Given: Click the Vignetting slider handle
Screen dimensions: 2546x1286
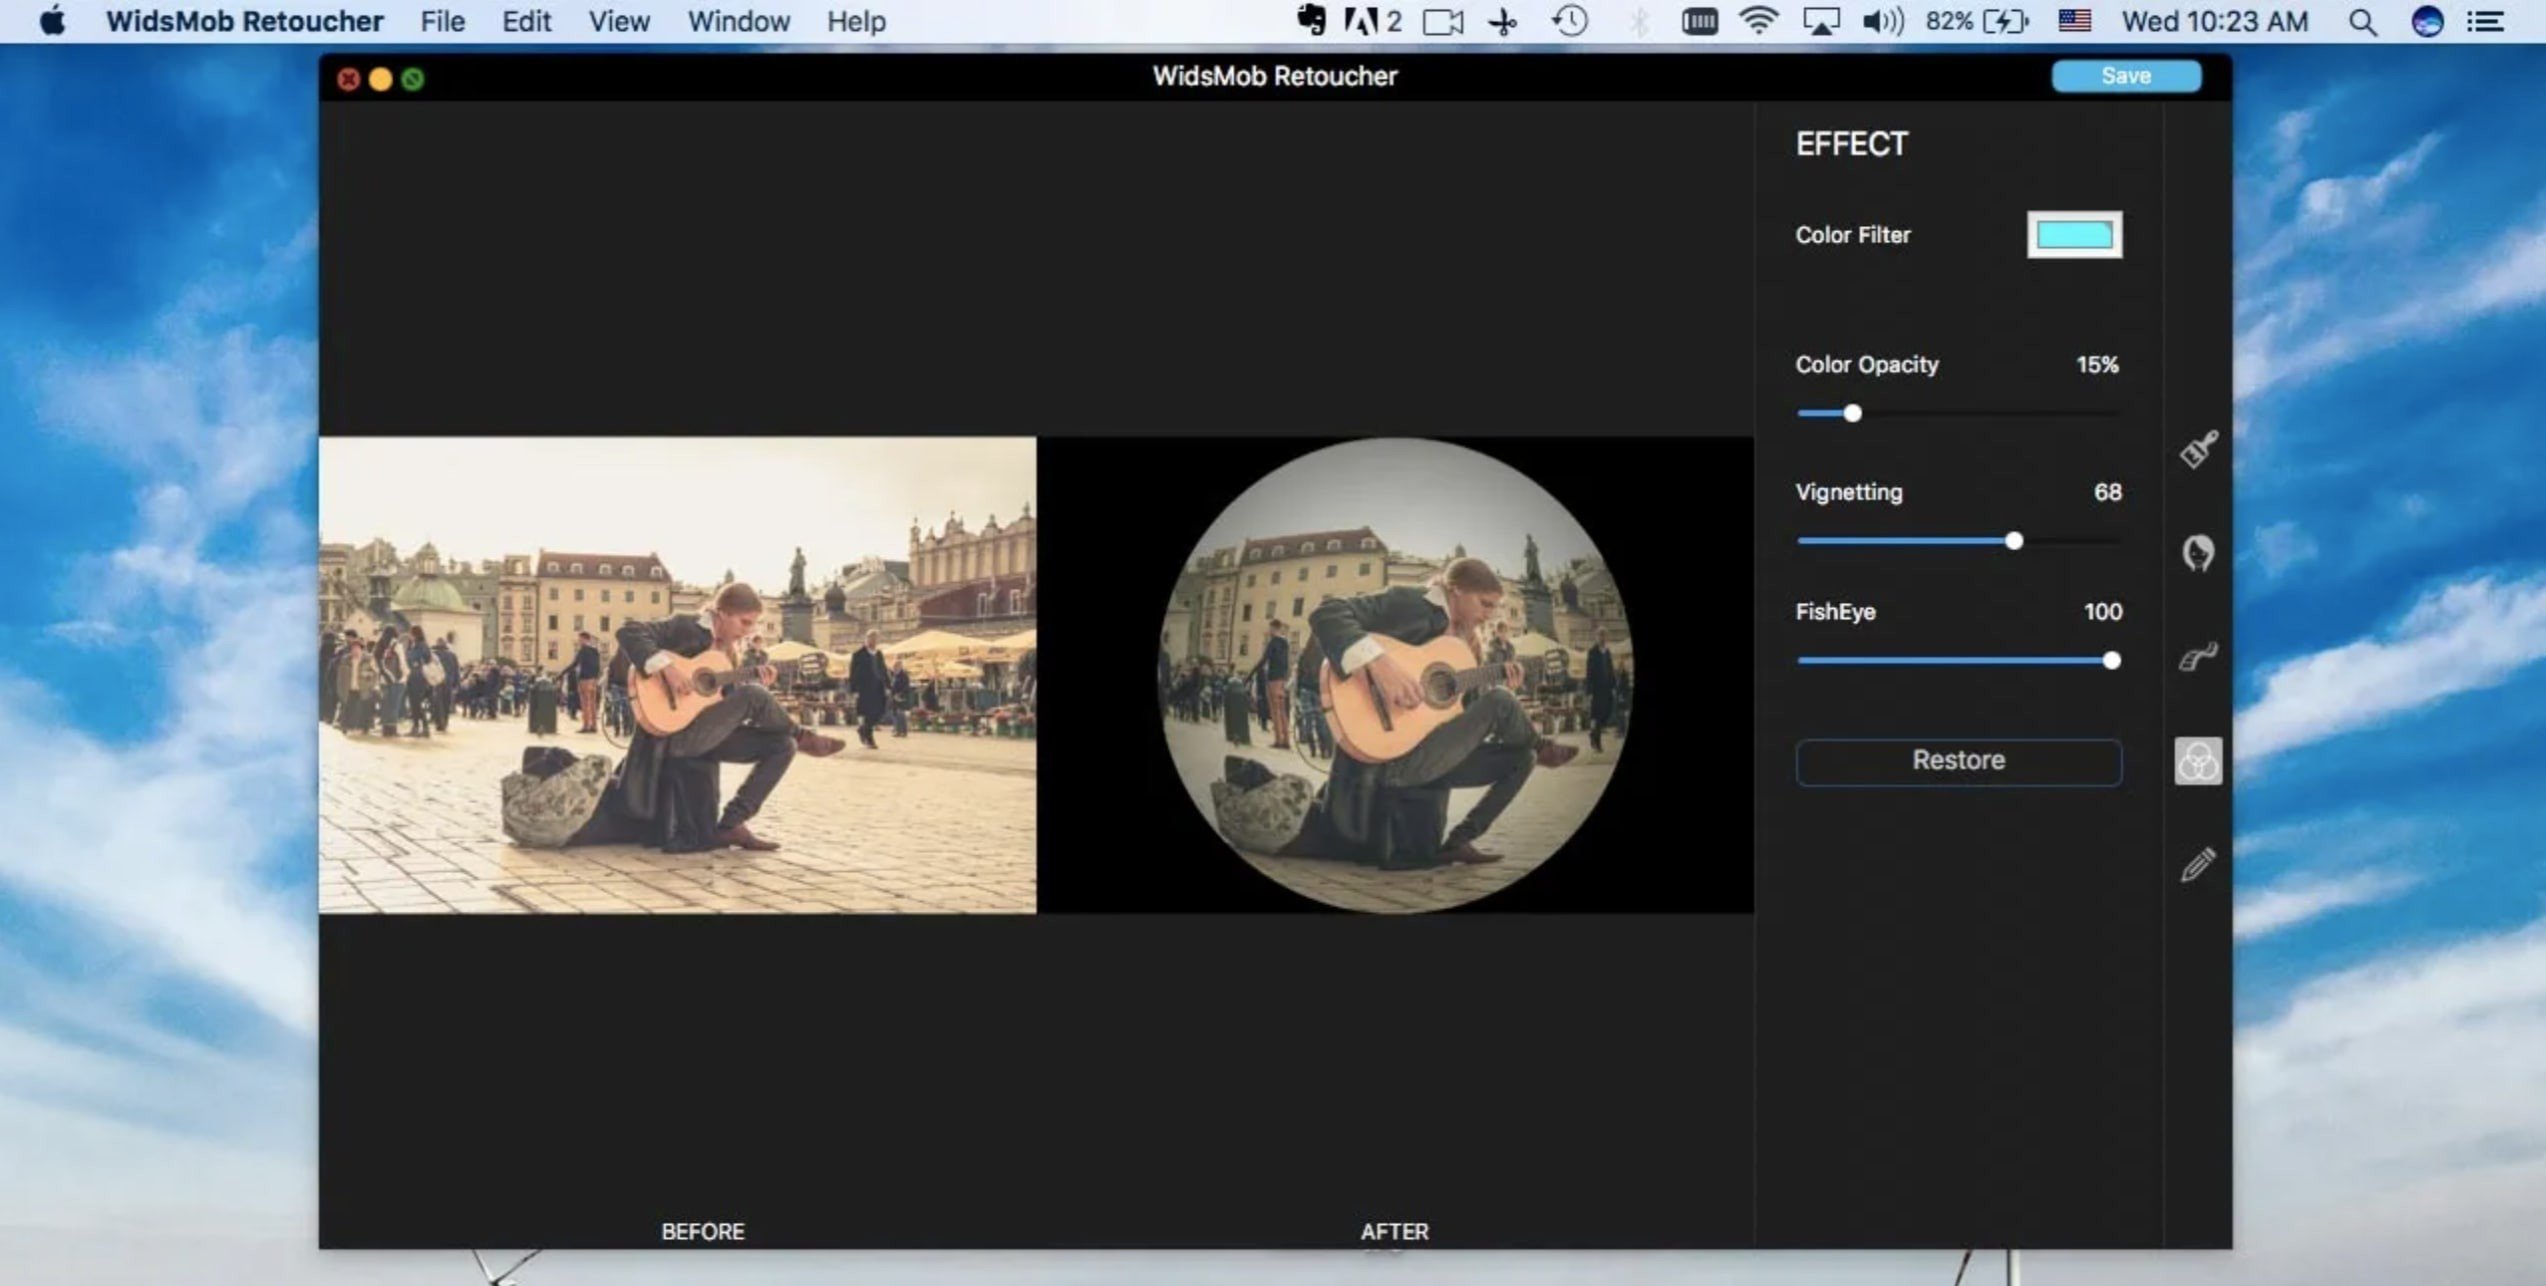Looking at the screenshot, I should point(2014,541).
